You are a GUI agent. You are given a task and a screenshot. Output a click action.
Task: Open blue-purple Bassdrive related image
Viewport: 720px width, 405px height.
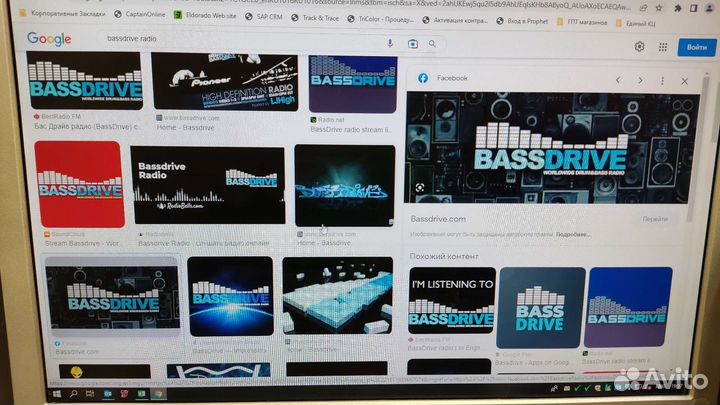[x=629, y=307]
